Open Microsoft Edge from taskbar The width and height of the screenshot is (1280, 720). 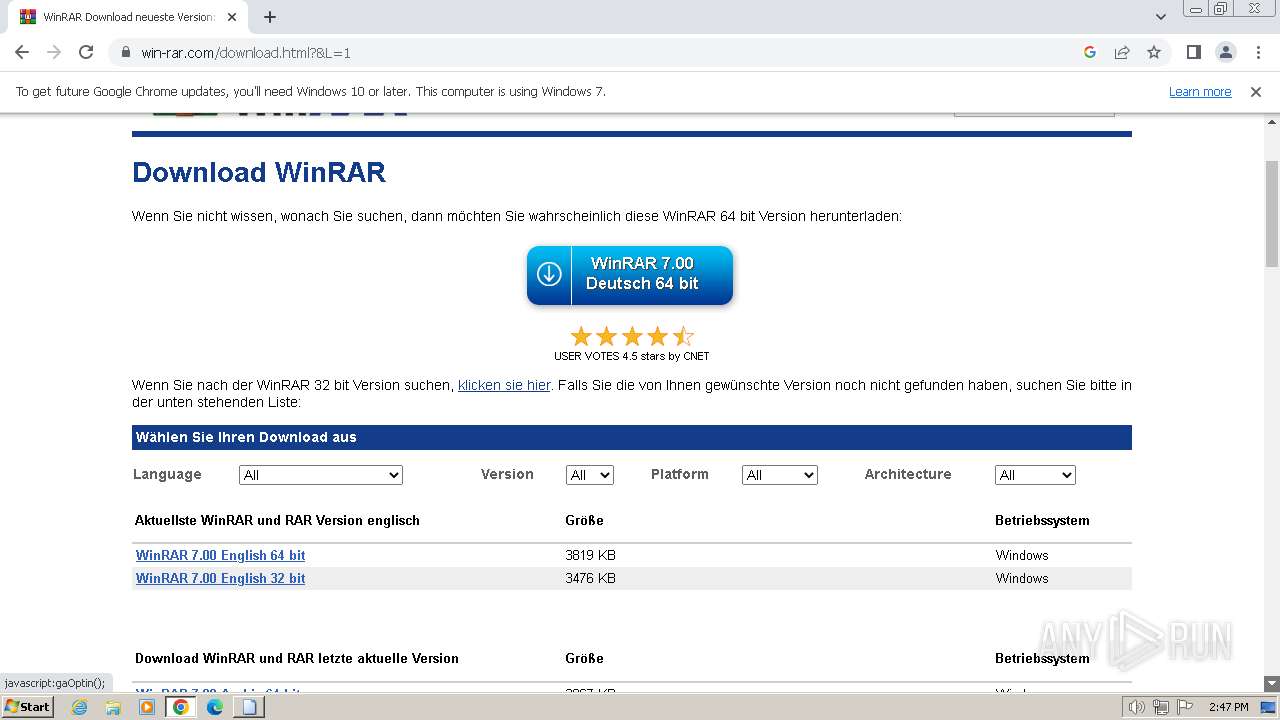pyautogui.click(x=215, y=707)
